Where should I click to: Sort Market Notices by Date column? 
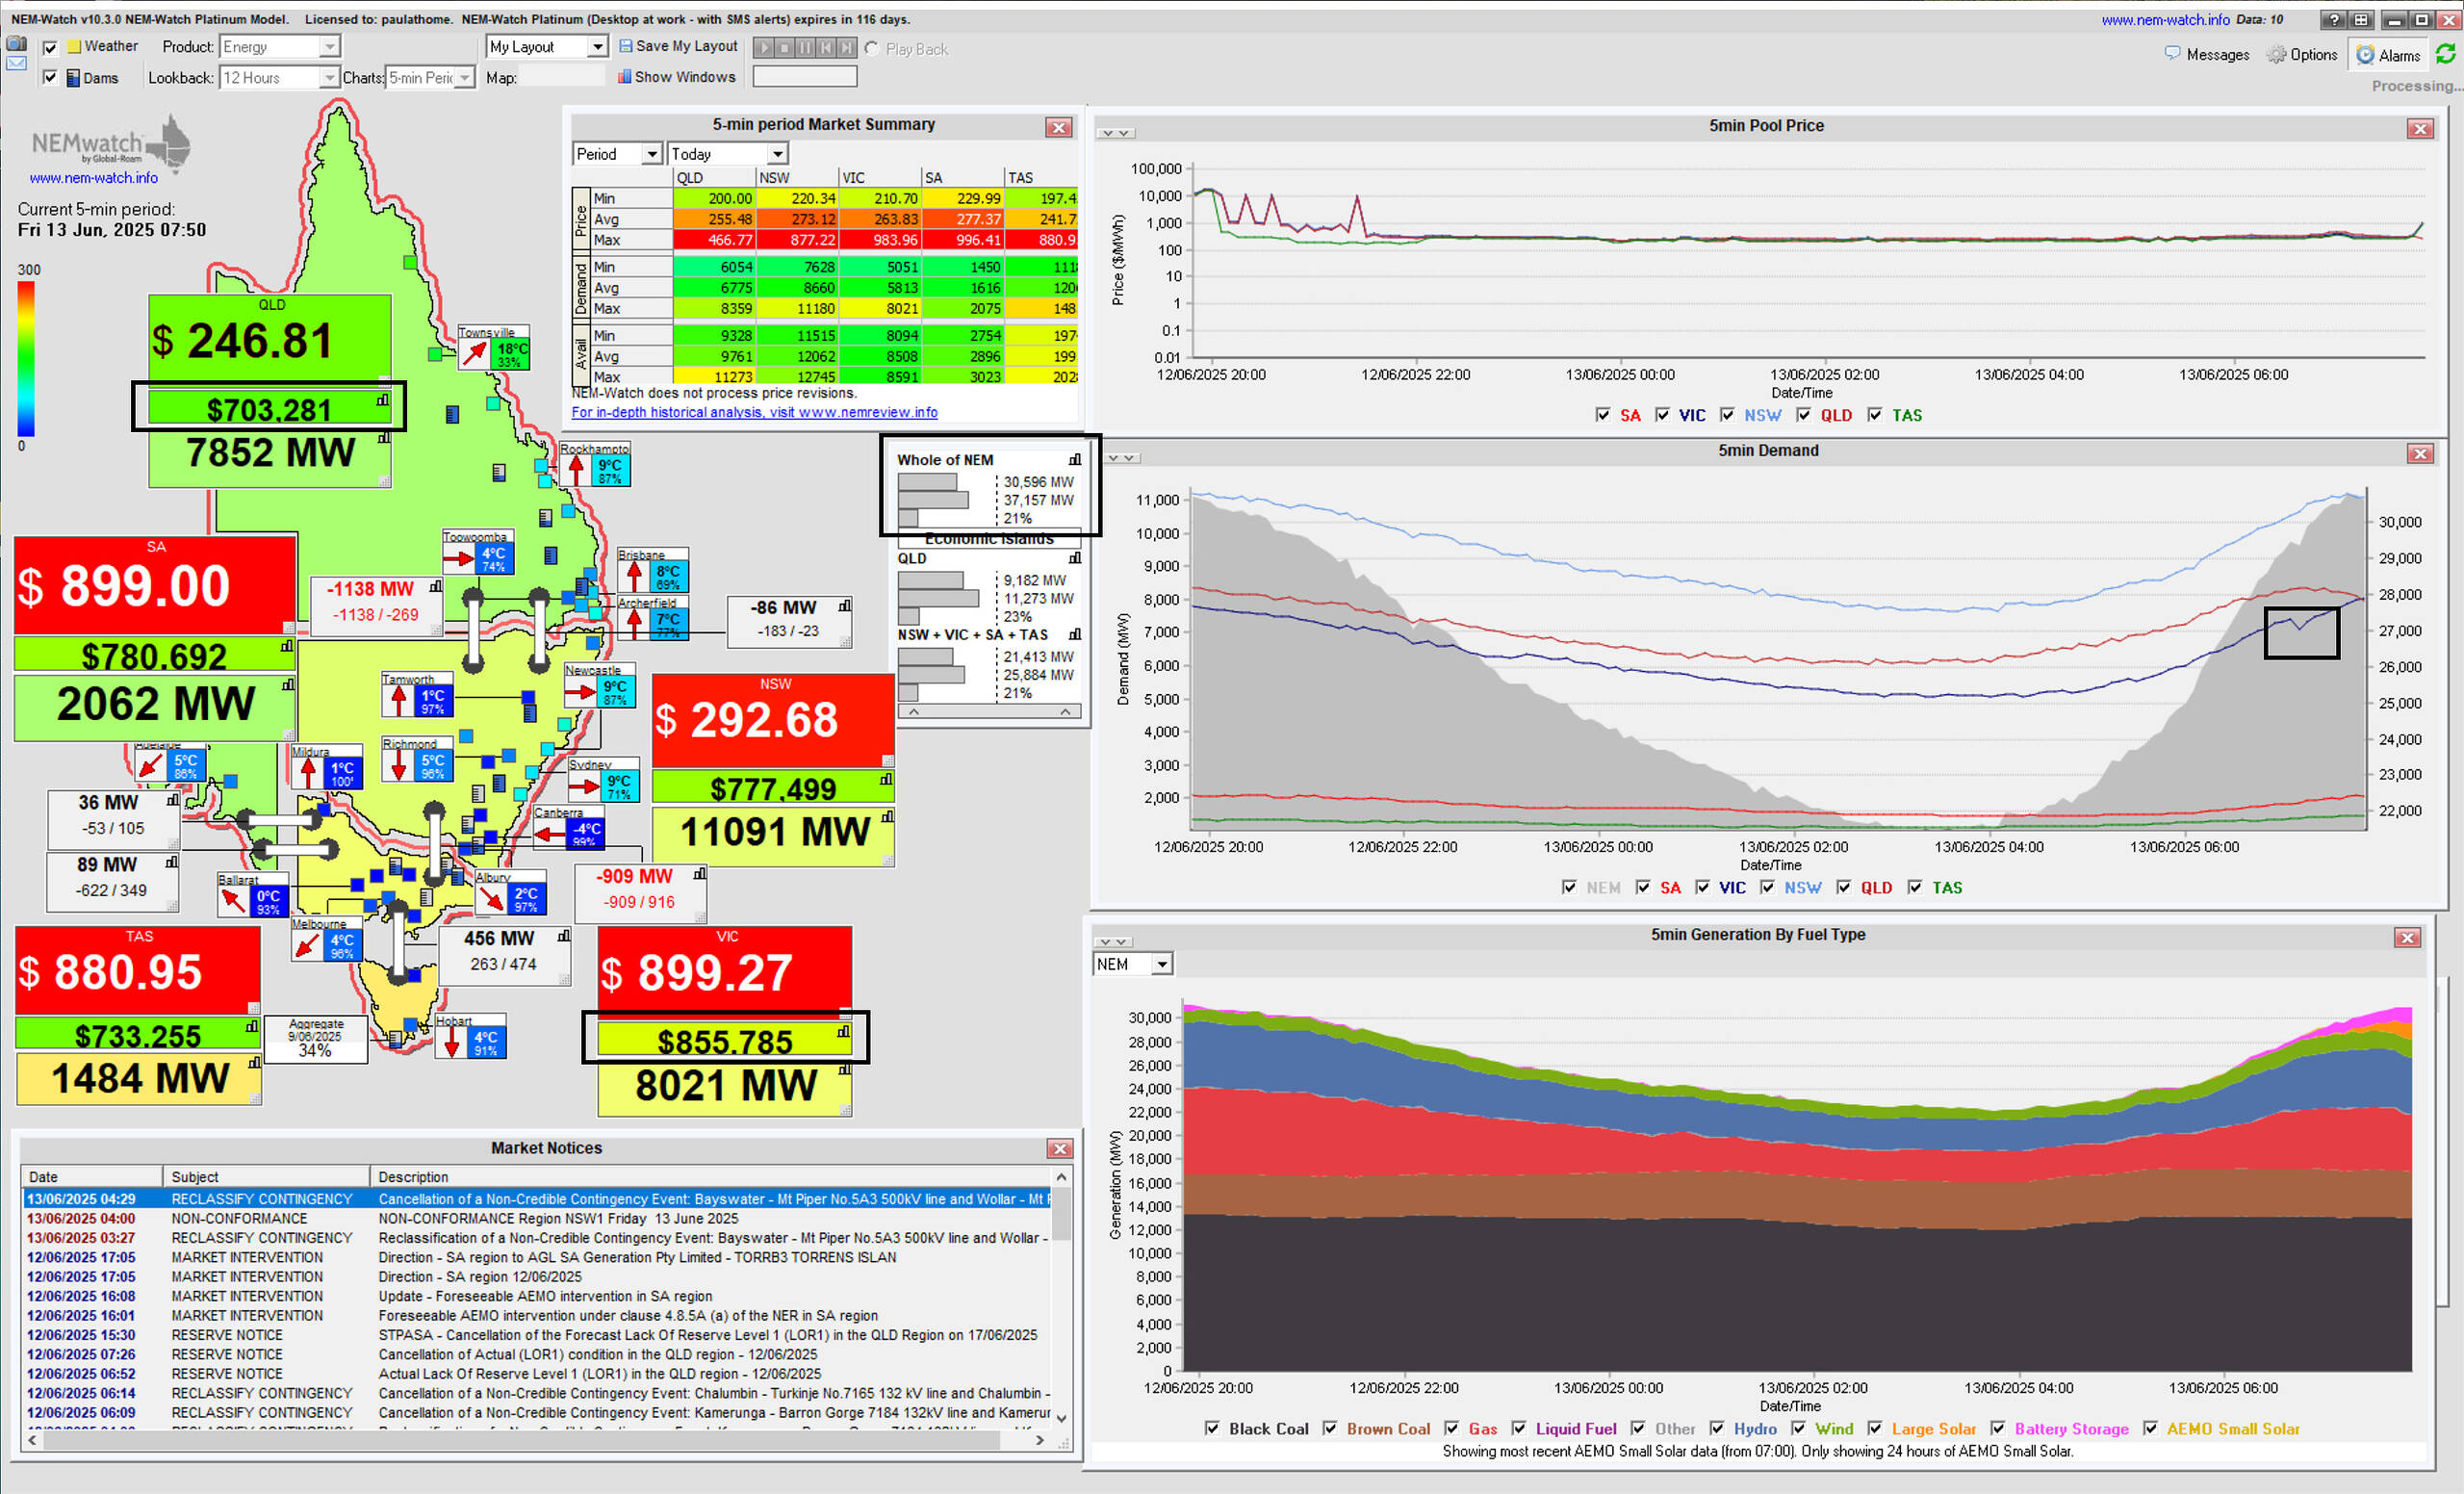tap(92, 1177)
